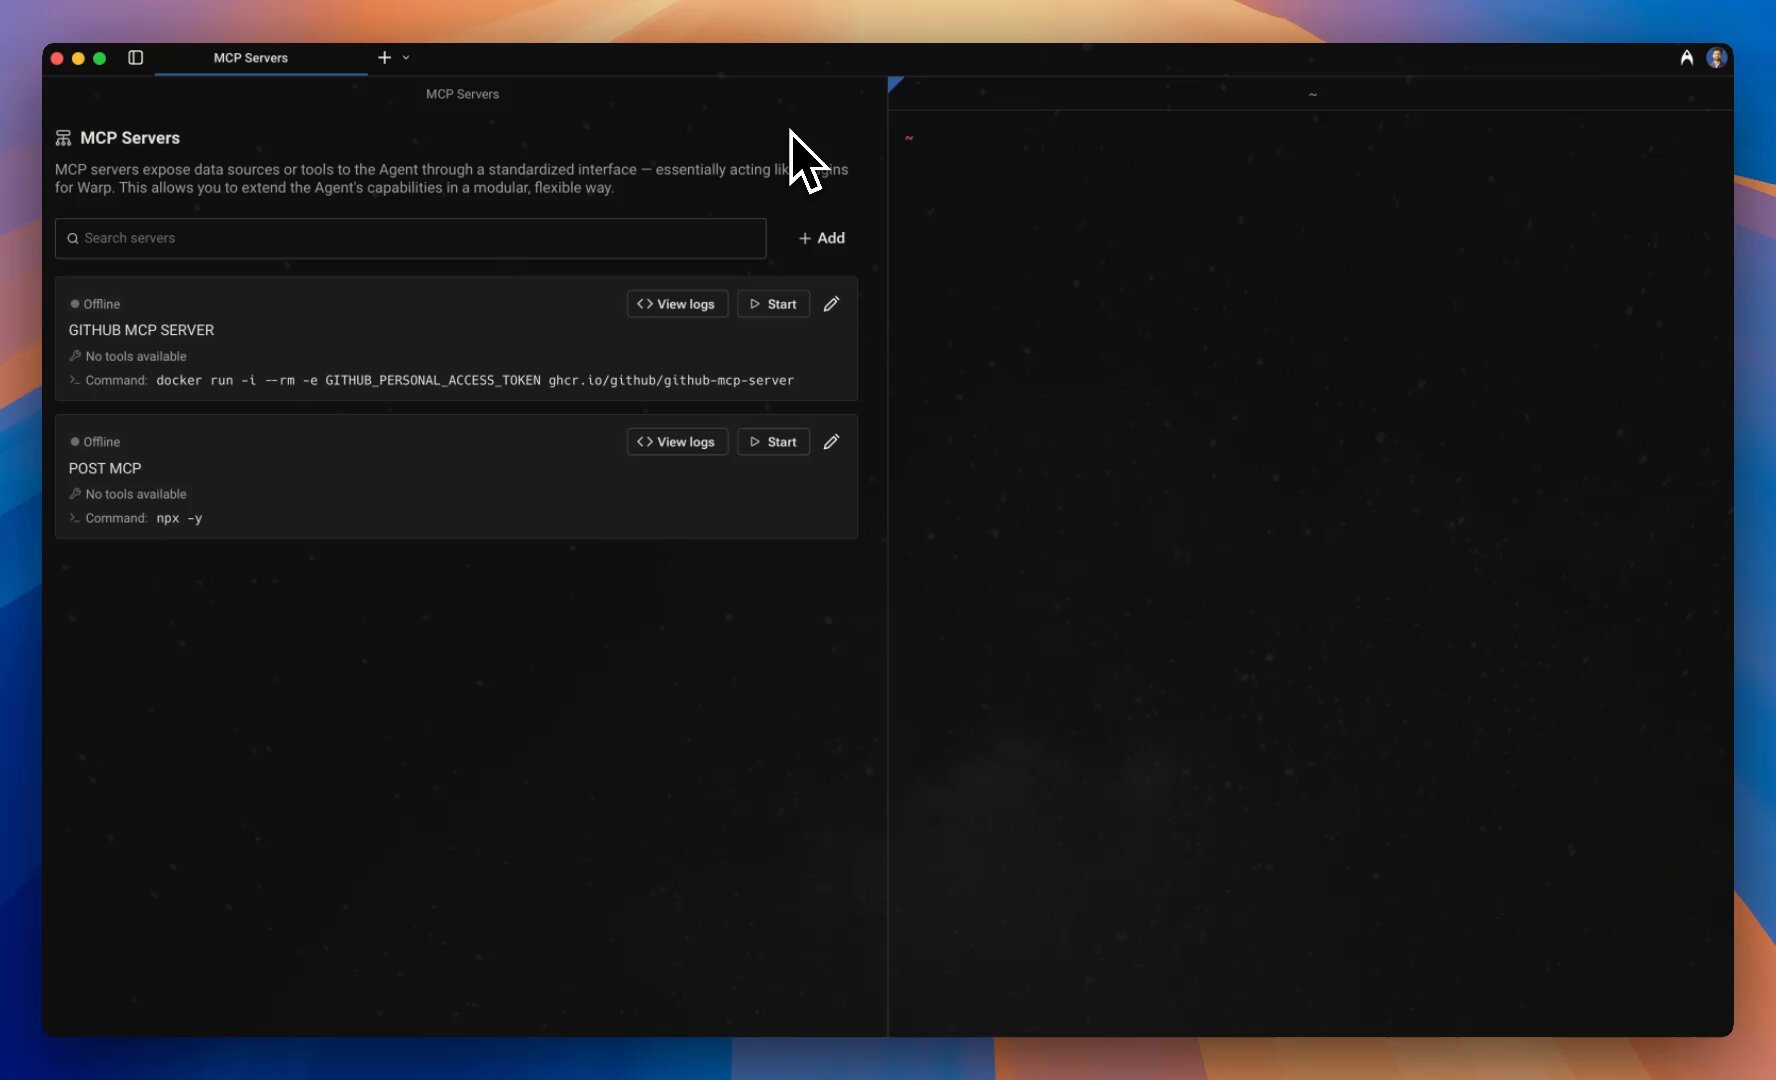View logs for POST MCP
The width and height of the screenshot is (1776, 1080).
point(677,442)
